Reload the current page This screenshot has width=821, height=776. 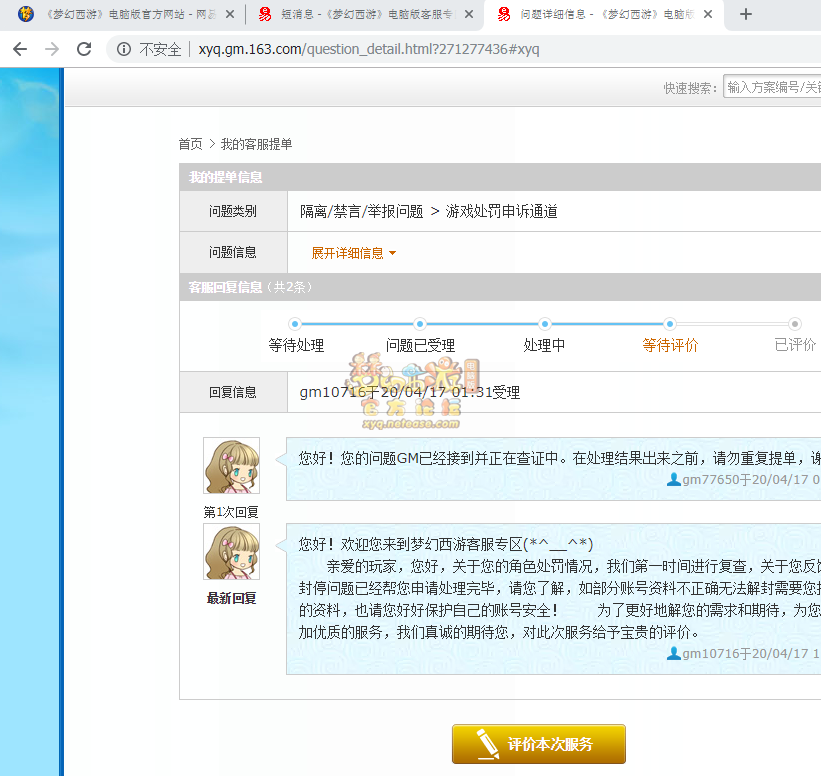84,49
